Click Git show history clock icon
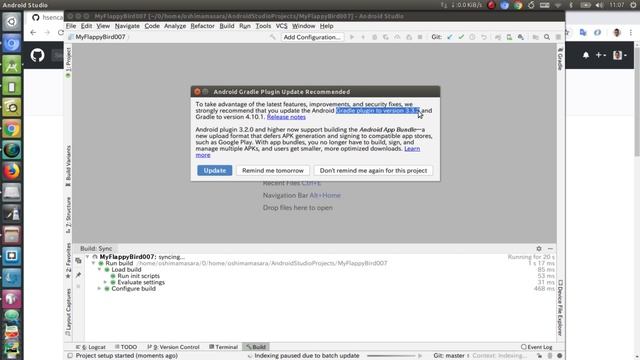Screen dimensions: 640x360 pyautogui.click(x=472, y=37)
